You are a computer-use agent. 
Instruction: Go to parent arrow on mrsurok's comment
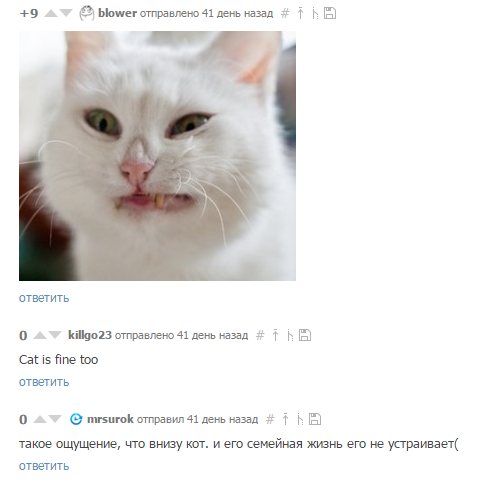(x=285, y=419)
